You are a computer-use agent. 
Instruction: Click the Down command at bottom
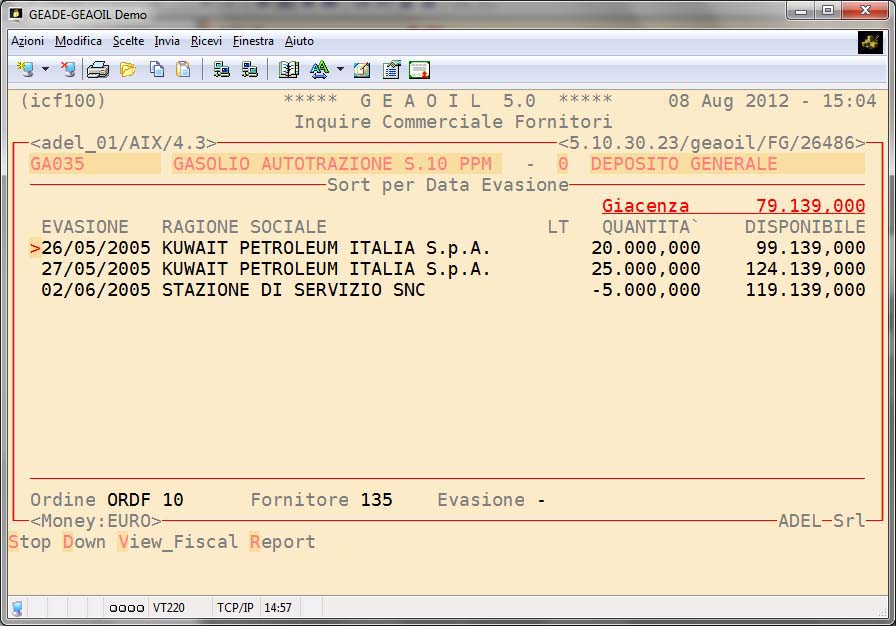point(84,542)
